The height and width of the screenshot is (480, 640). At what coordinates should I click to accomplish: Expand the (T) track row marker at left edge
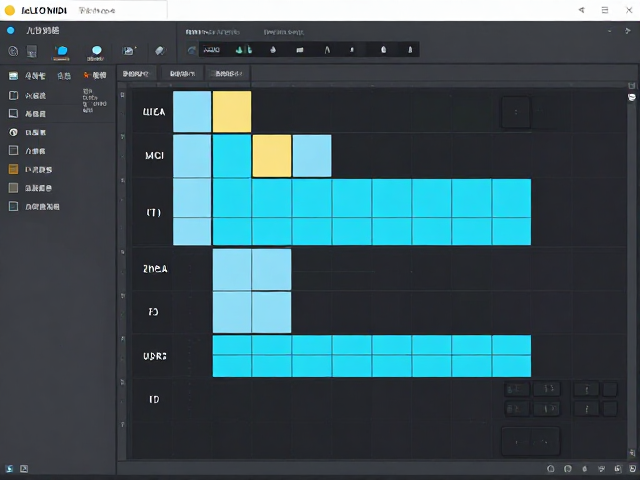pos(122,180)
